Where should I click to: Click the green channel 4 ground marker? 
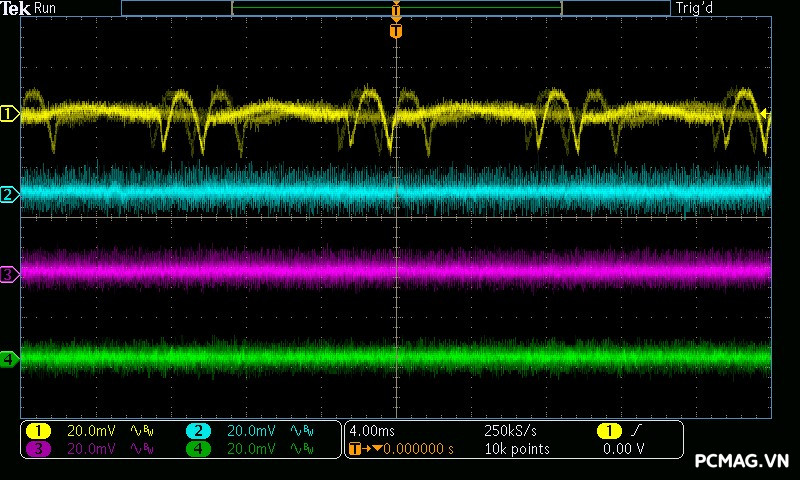point(9,358)
